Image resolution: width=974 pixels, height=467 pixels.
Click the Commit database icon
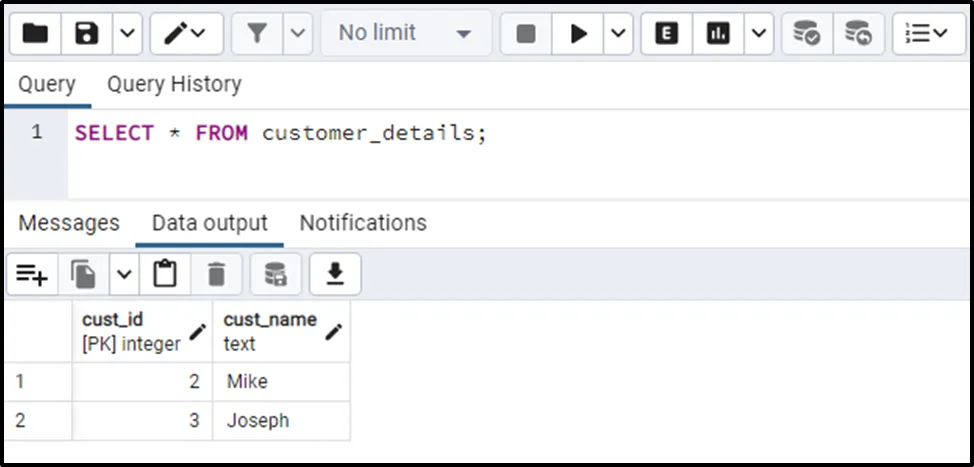806,34
